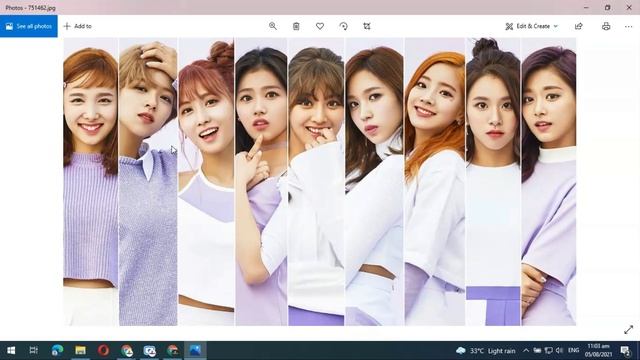Switch to the first Chrome taskbar icon

tap(127, 350)
